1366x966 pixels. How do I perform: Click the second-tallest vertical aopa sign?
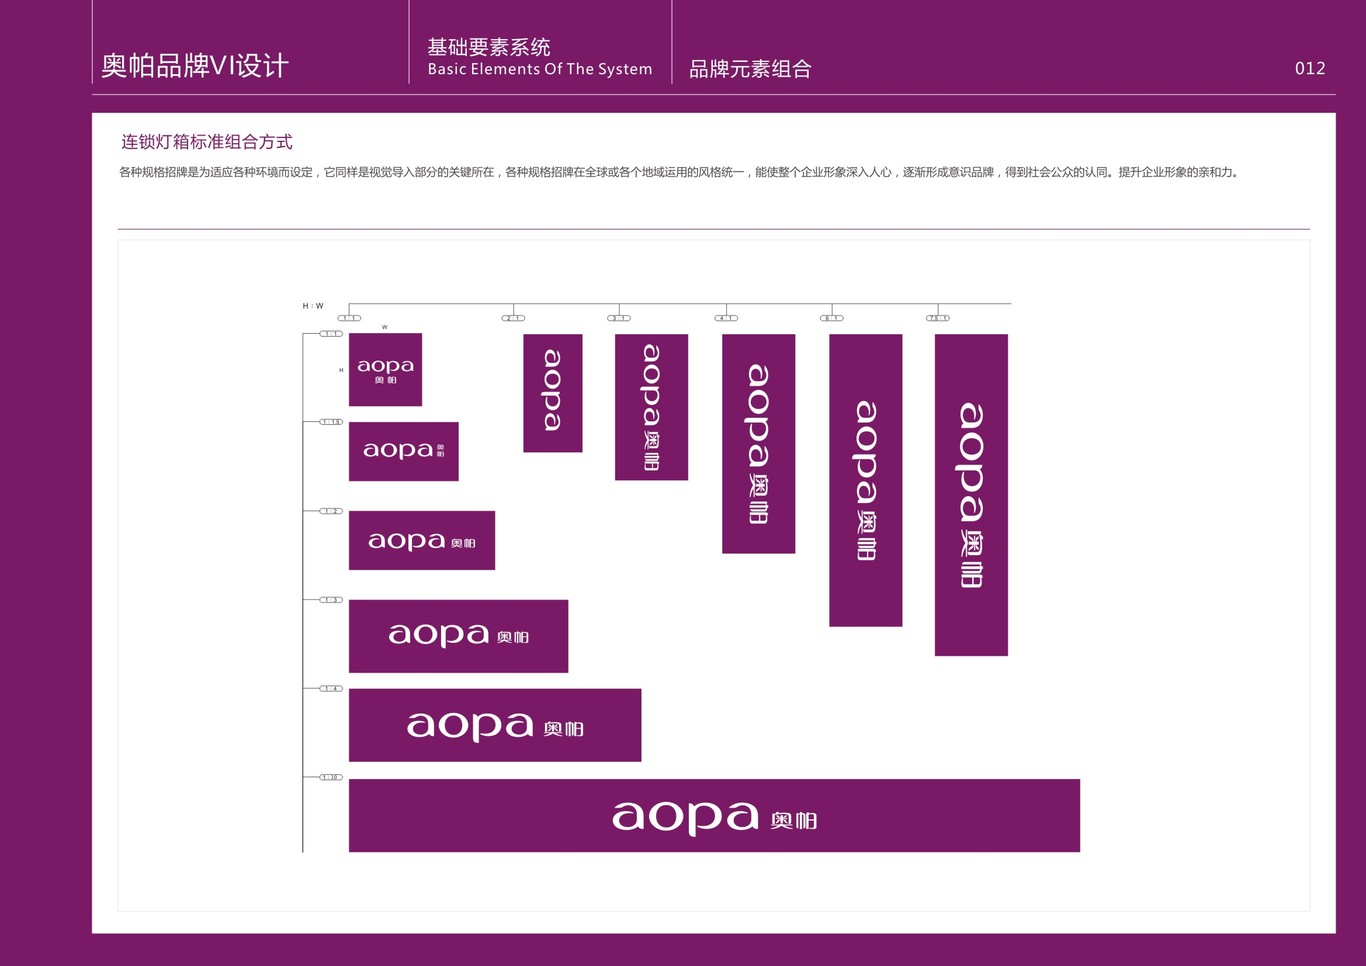[x=866, y=480]
